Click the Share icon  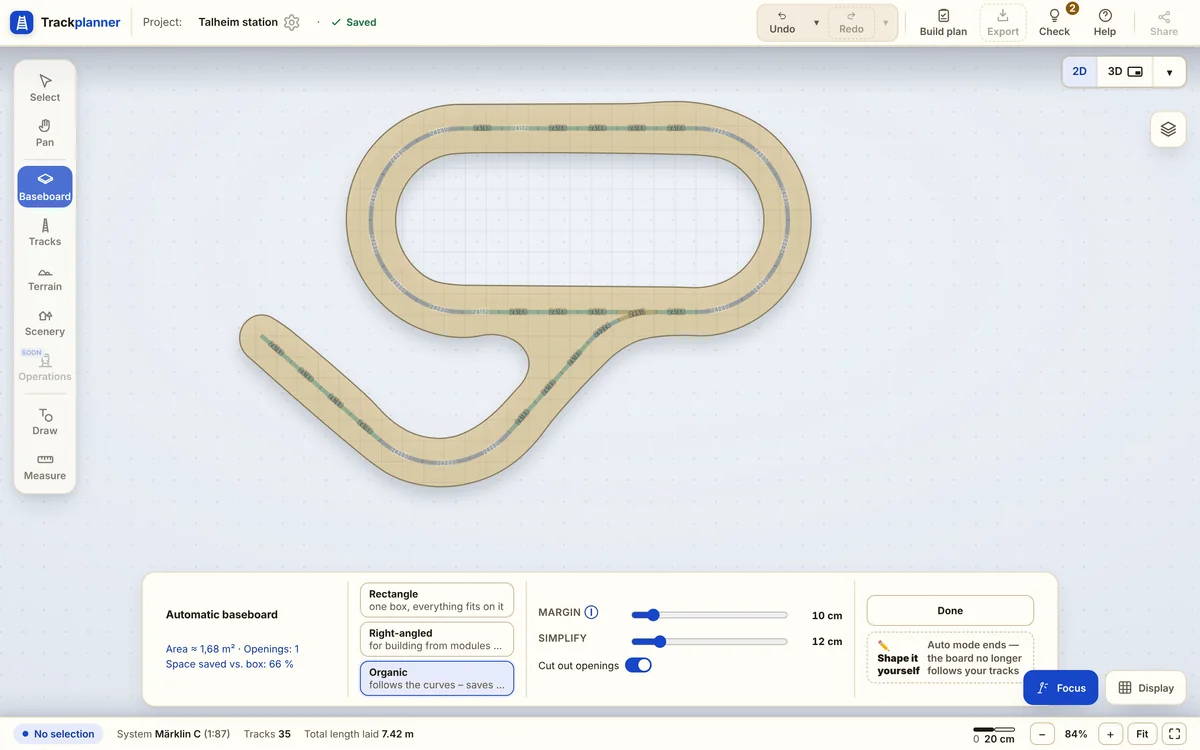1164,22
